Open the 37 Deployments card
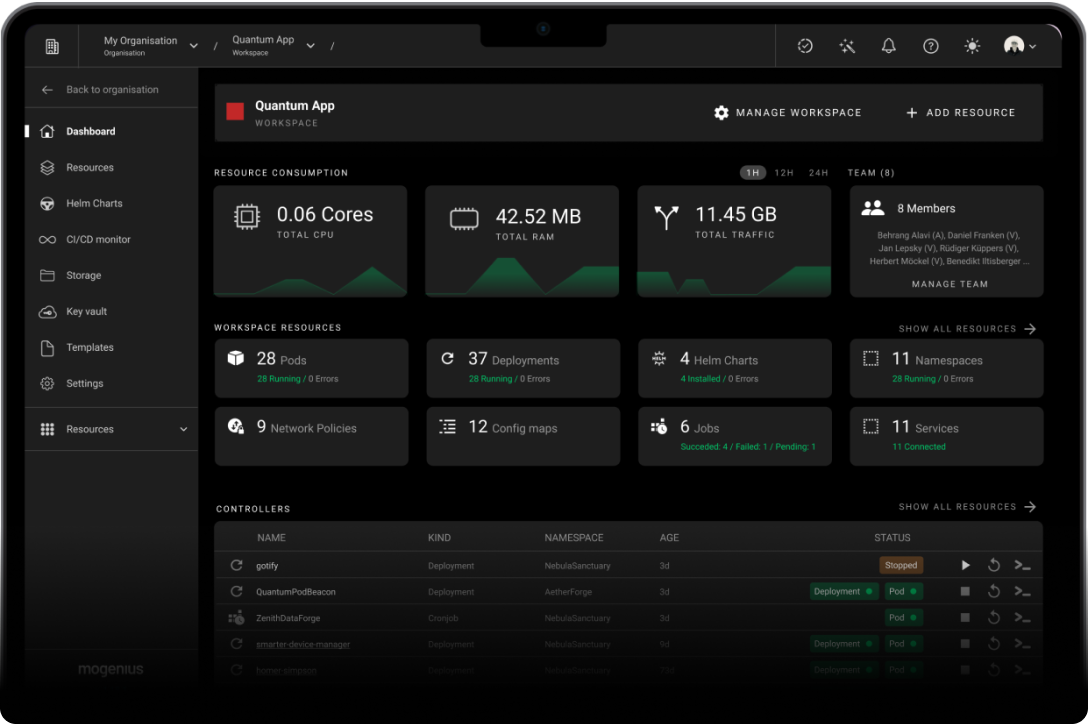The height and width of the screenshot is (724, 1088). click(523, 368)
